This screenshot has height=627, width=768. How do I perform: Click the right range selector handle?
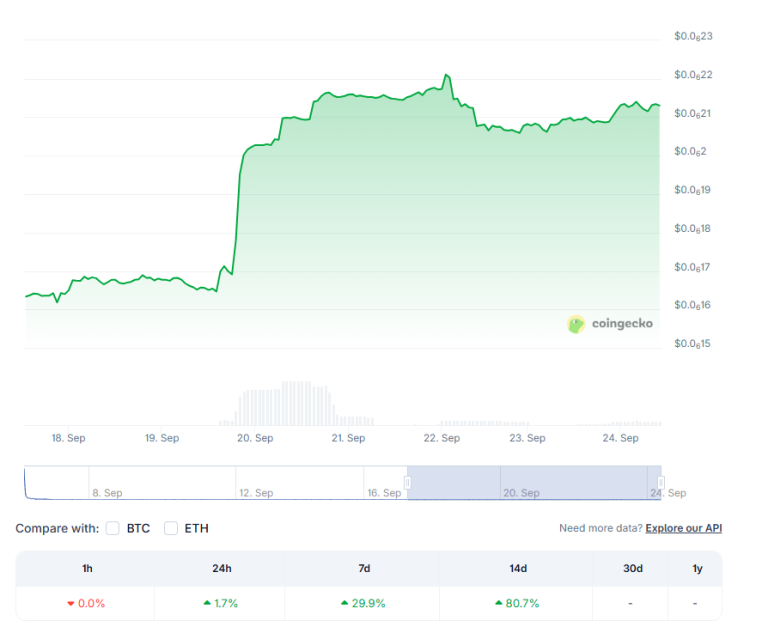point(660,482)
